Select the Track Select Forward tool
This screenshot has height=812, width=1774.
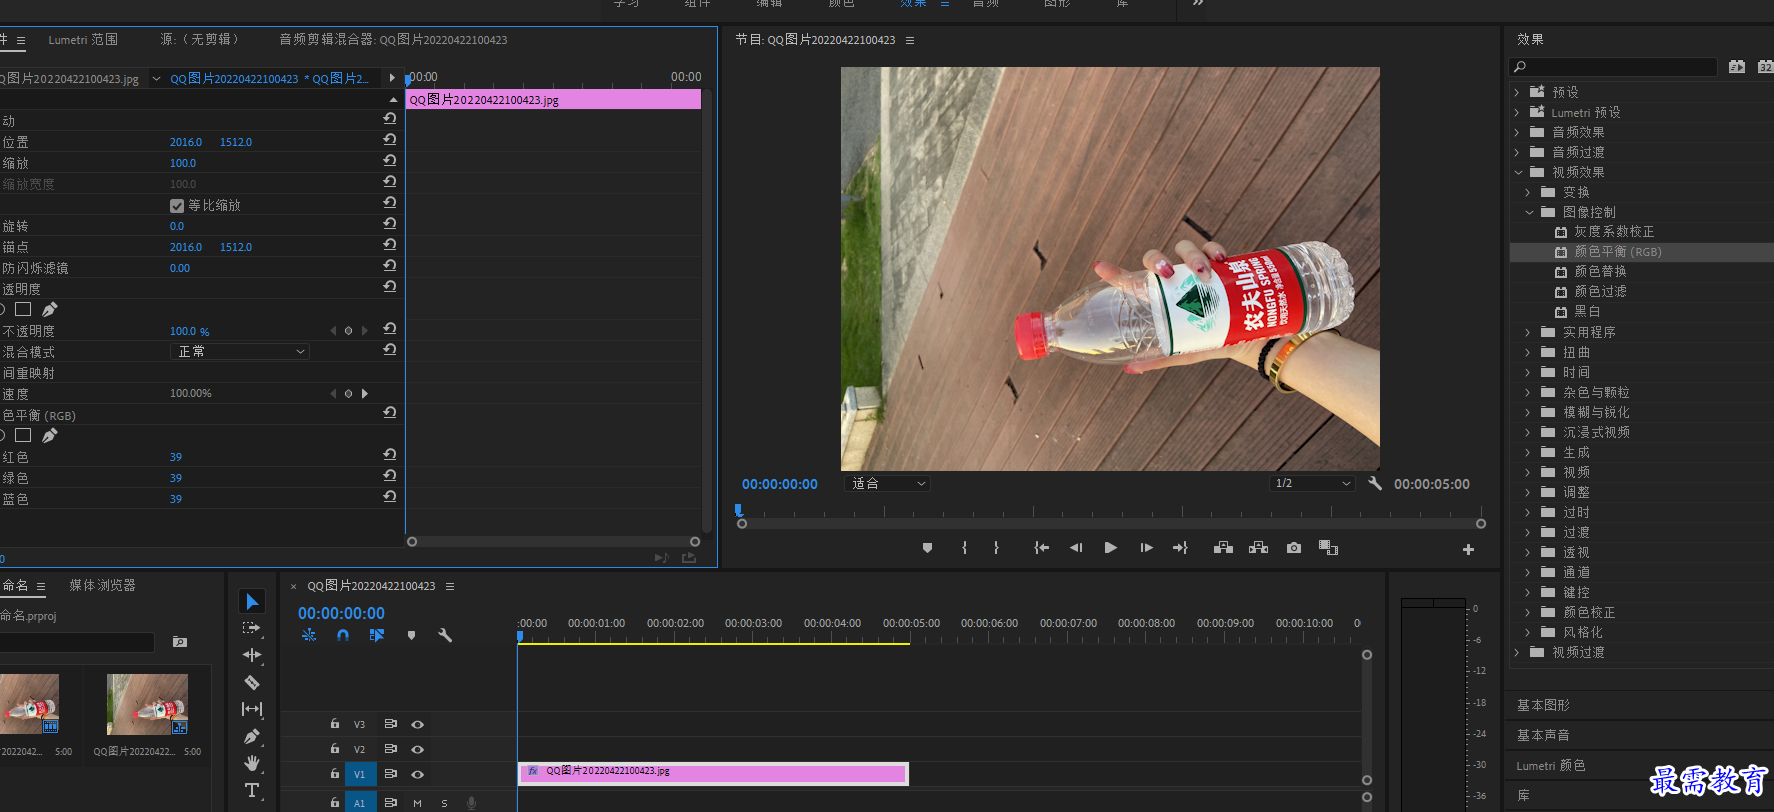pos(252,628)
